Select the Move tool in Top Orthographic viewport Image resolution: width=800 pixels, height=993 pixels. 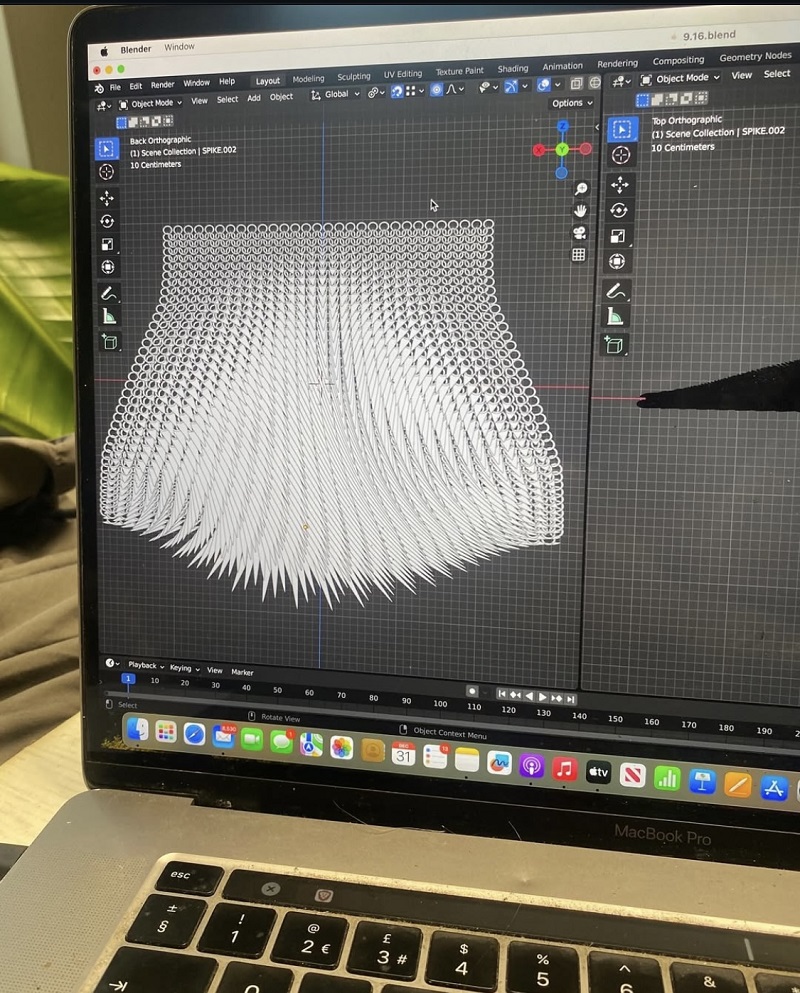tap(619, 184)
